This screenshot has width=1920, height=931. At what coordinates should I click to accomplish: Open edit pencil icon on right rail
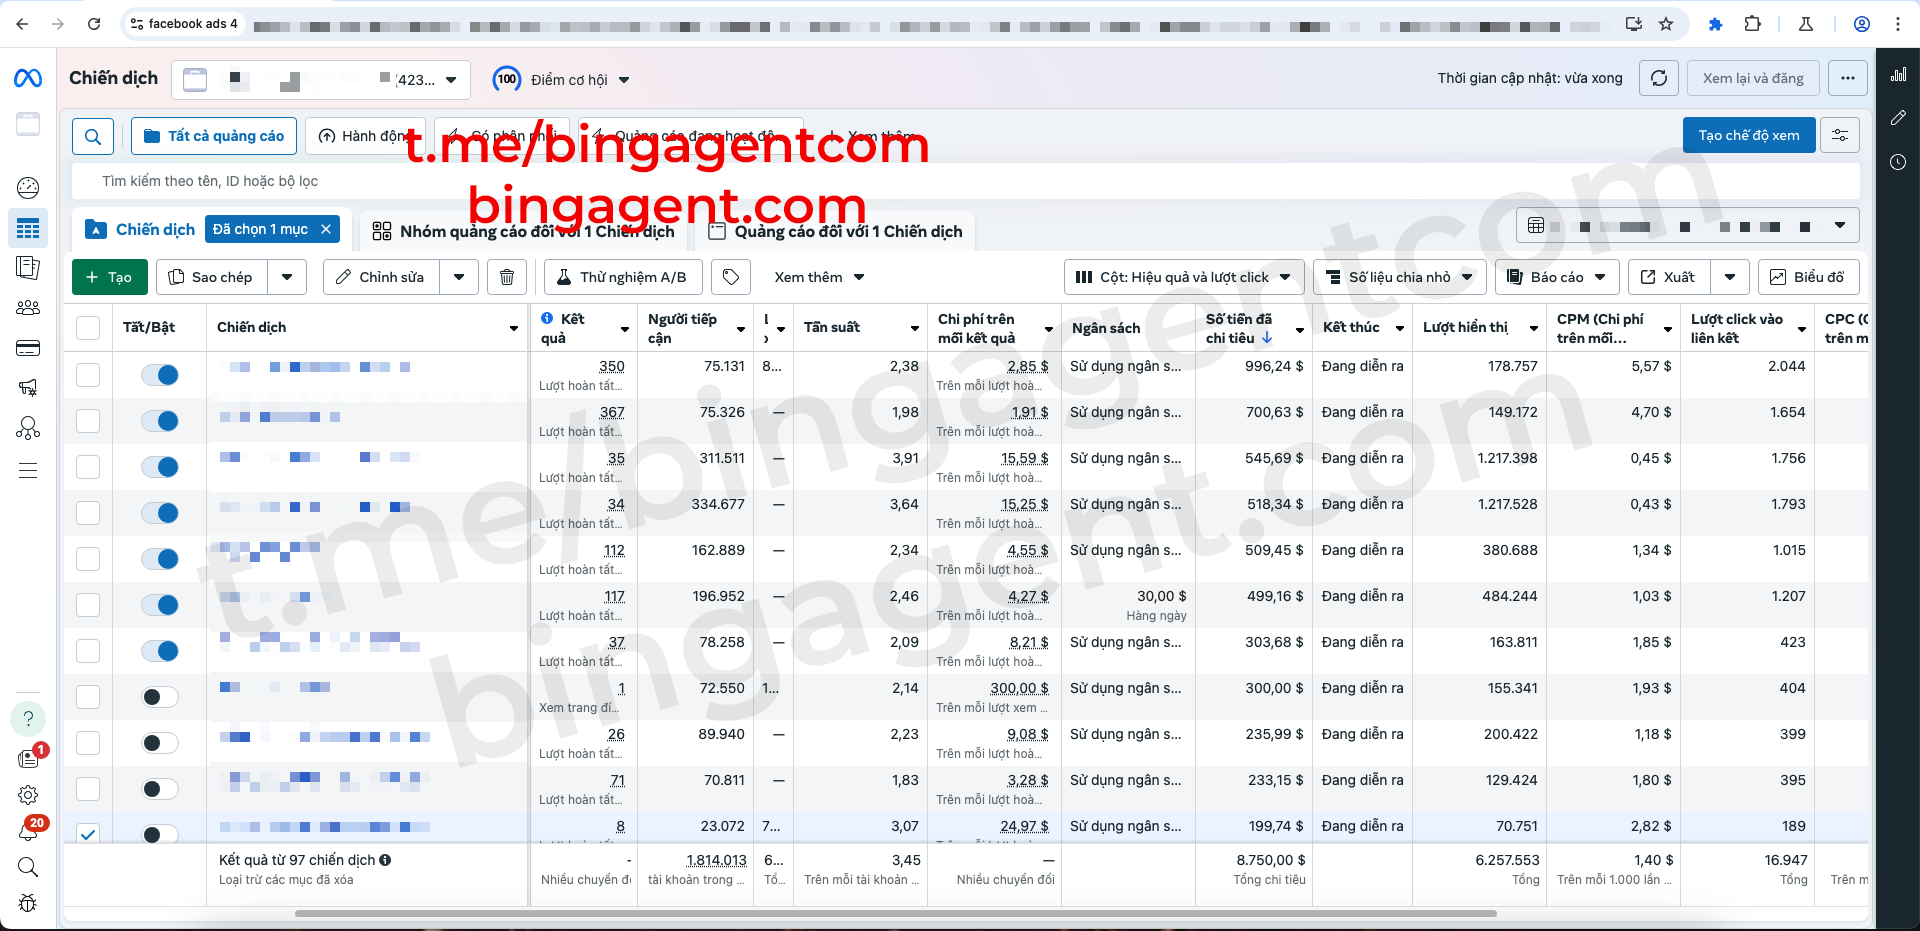pos(1898,118)
